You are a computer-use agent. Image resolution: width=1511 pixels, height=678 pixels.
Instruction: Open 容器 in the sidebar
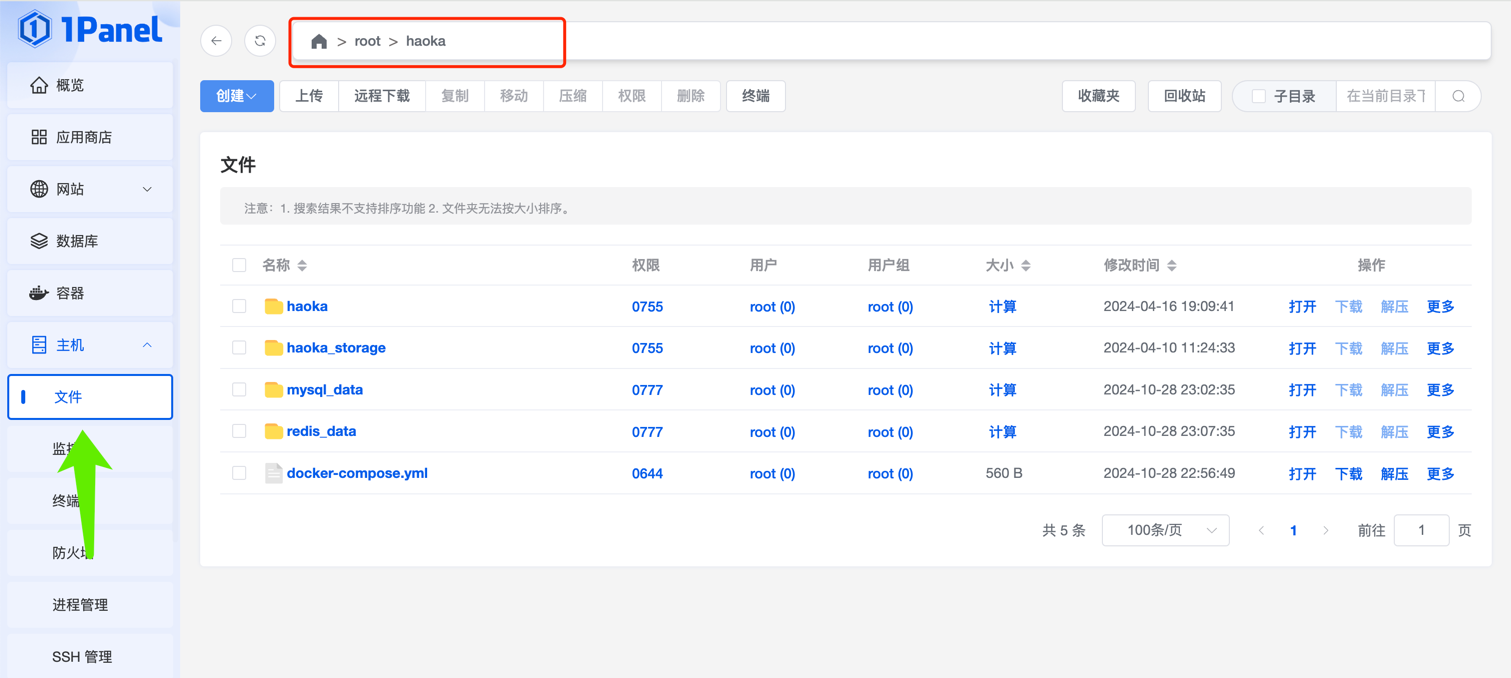click(90, 293)
